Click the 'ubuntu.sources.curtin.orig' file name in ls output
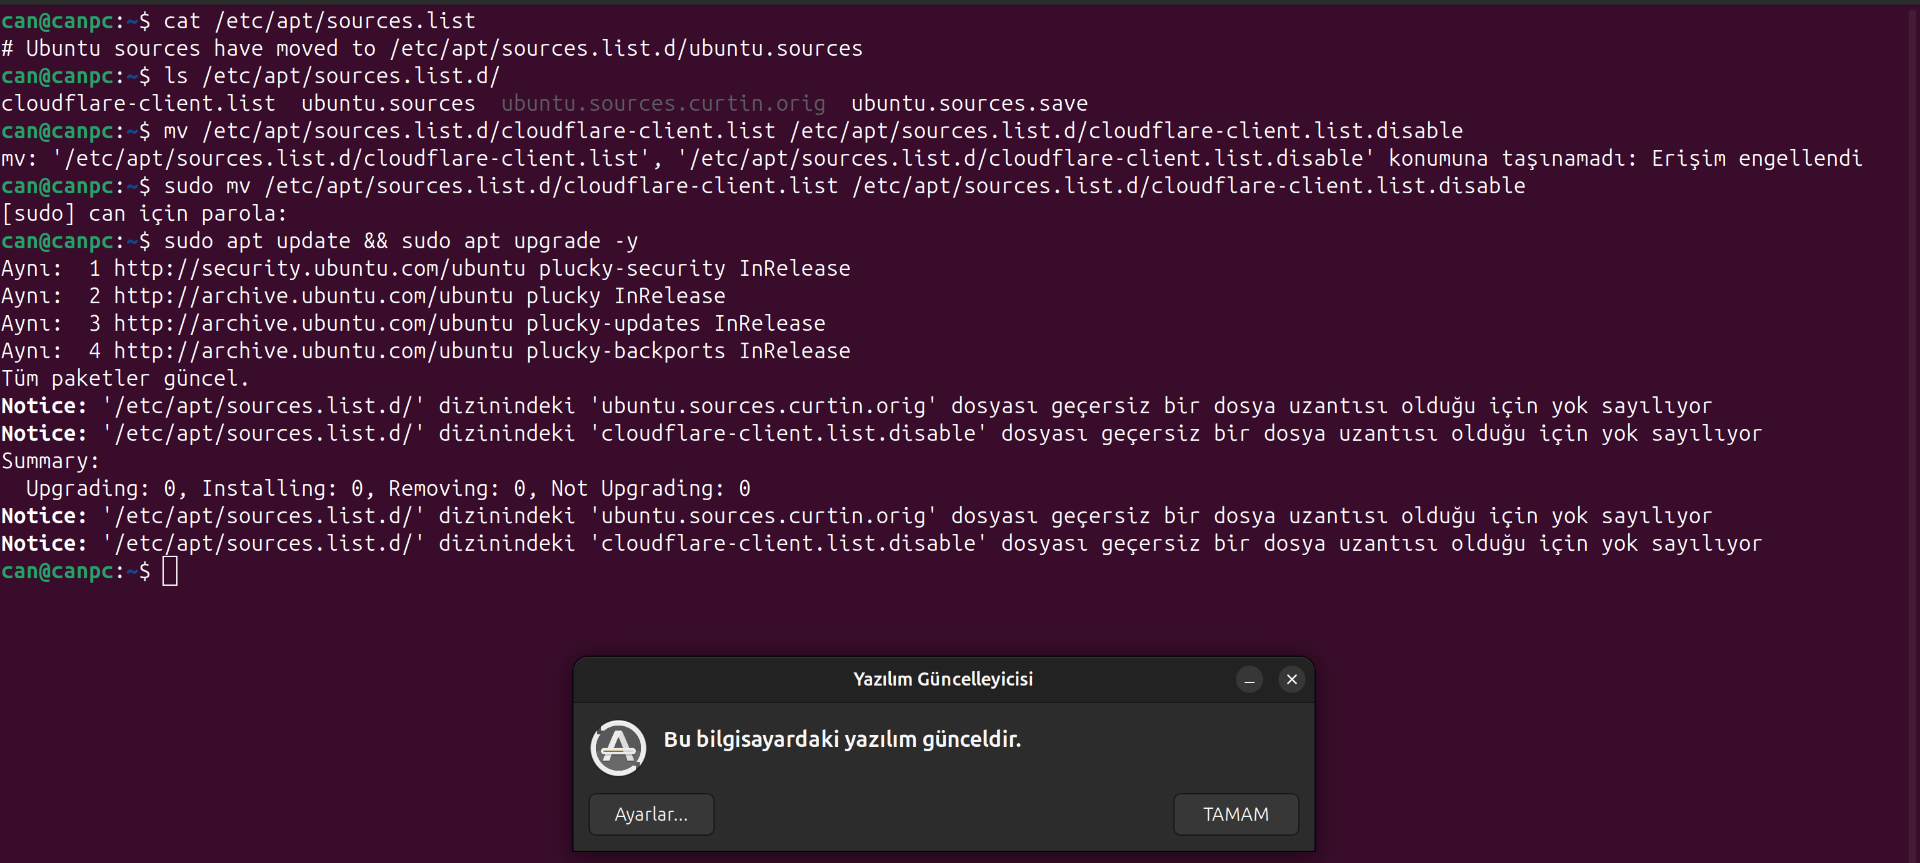This screenshot has height=863, width=1920. 663,104
